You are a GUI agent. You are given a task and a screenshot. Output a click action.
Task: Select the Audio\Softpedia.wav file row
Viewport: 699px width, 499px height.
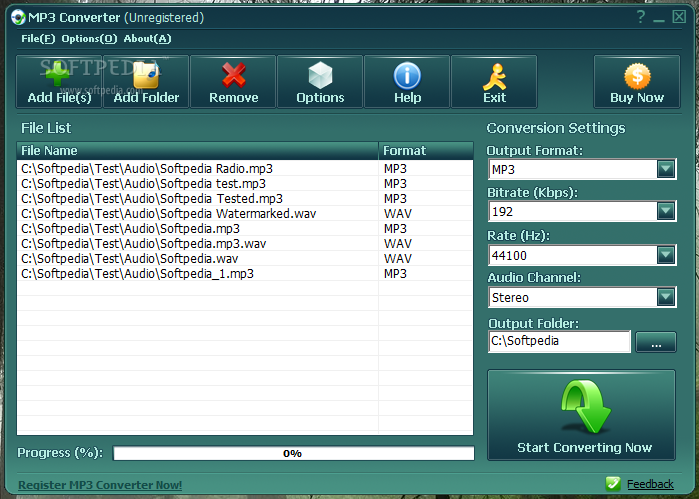click(245, 259)
